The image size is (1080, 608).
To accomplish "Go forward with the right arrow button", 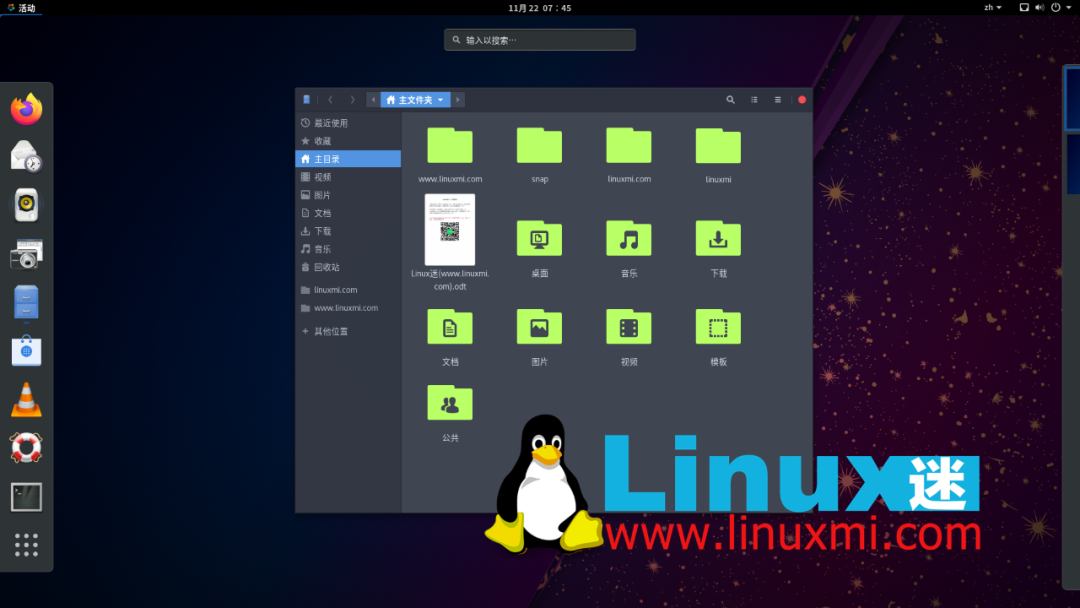I will click(352, 100).
